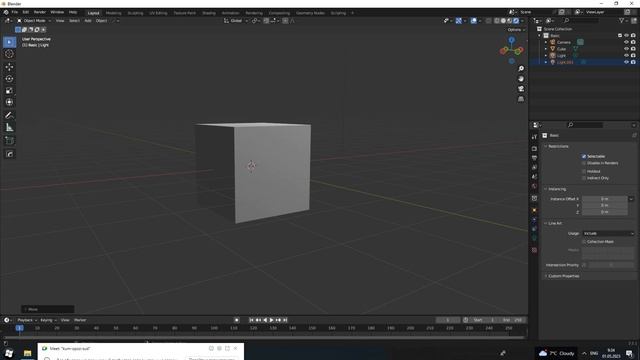Toggle the camera view icon
This screenshot has height=360, width=640.
[x=521, y=89]
